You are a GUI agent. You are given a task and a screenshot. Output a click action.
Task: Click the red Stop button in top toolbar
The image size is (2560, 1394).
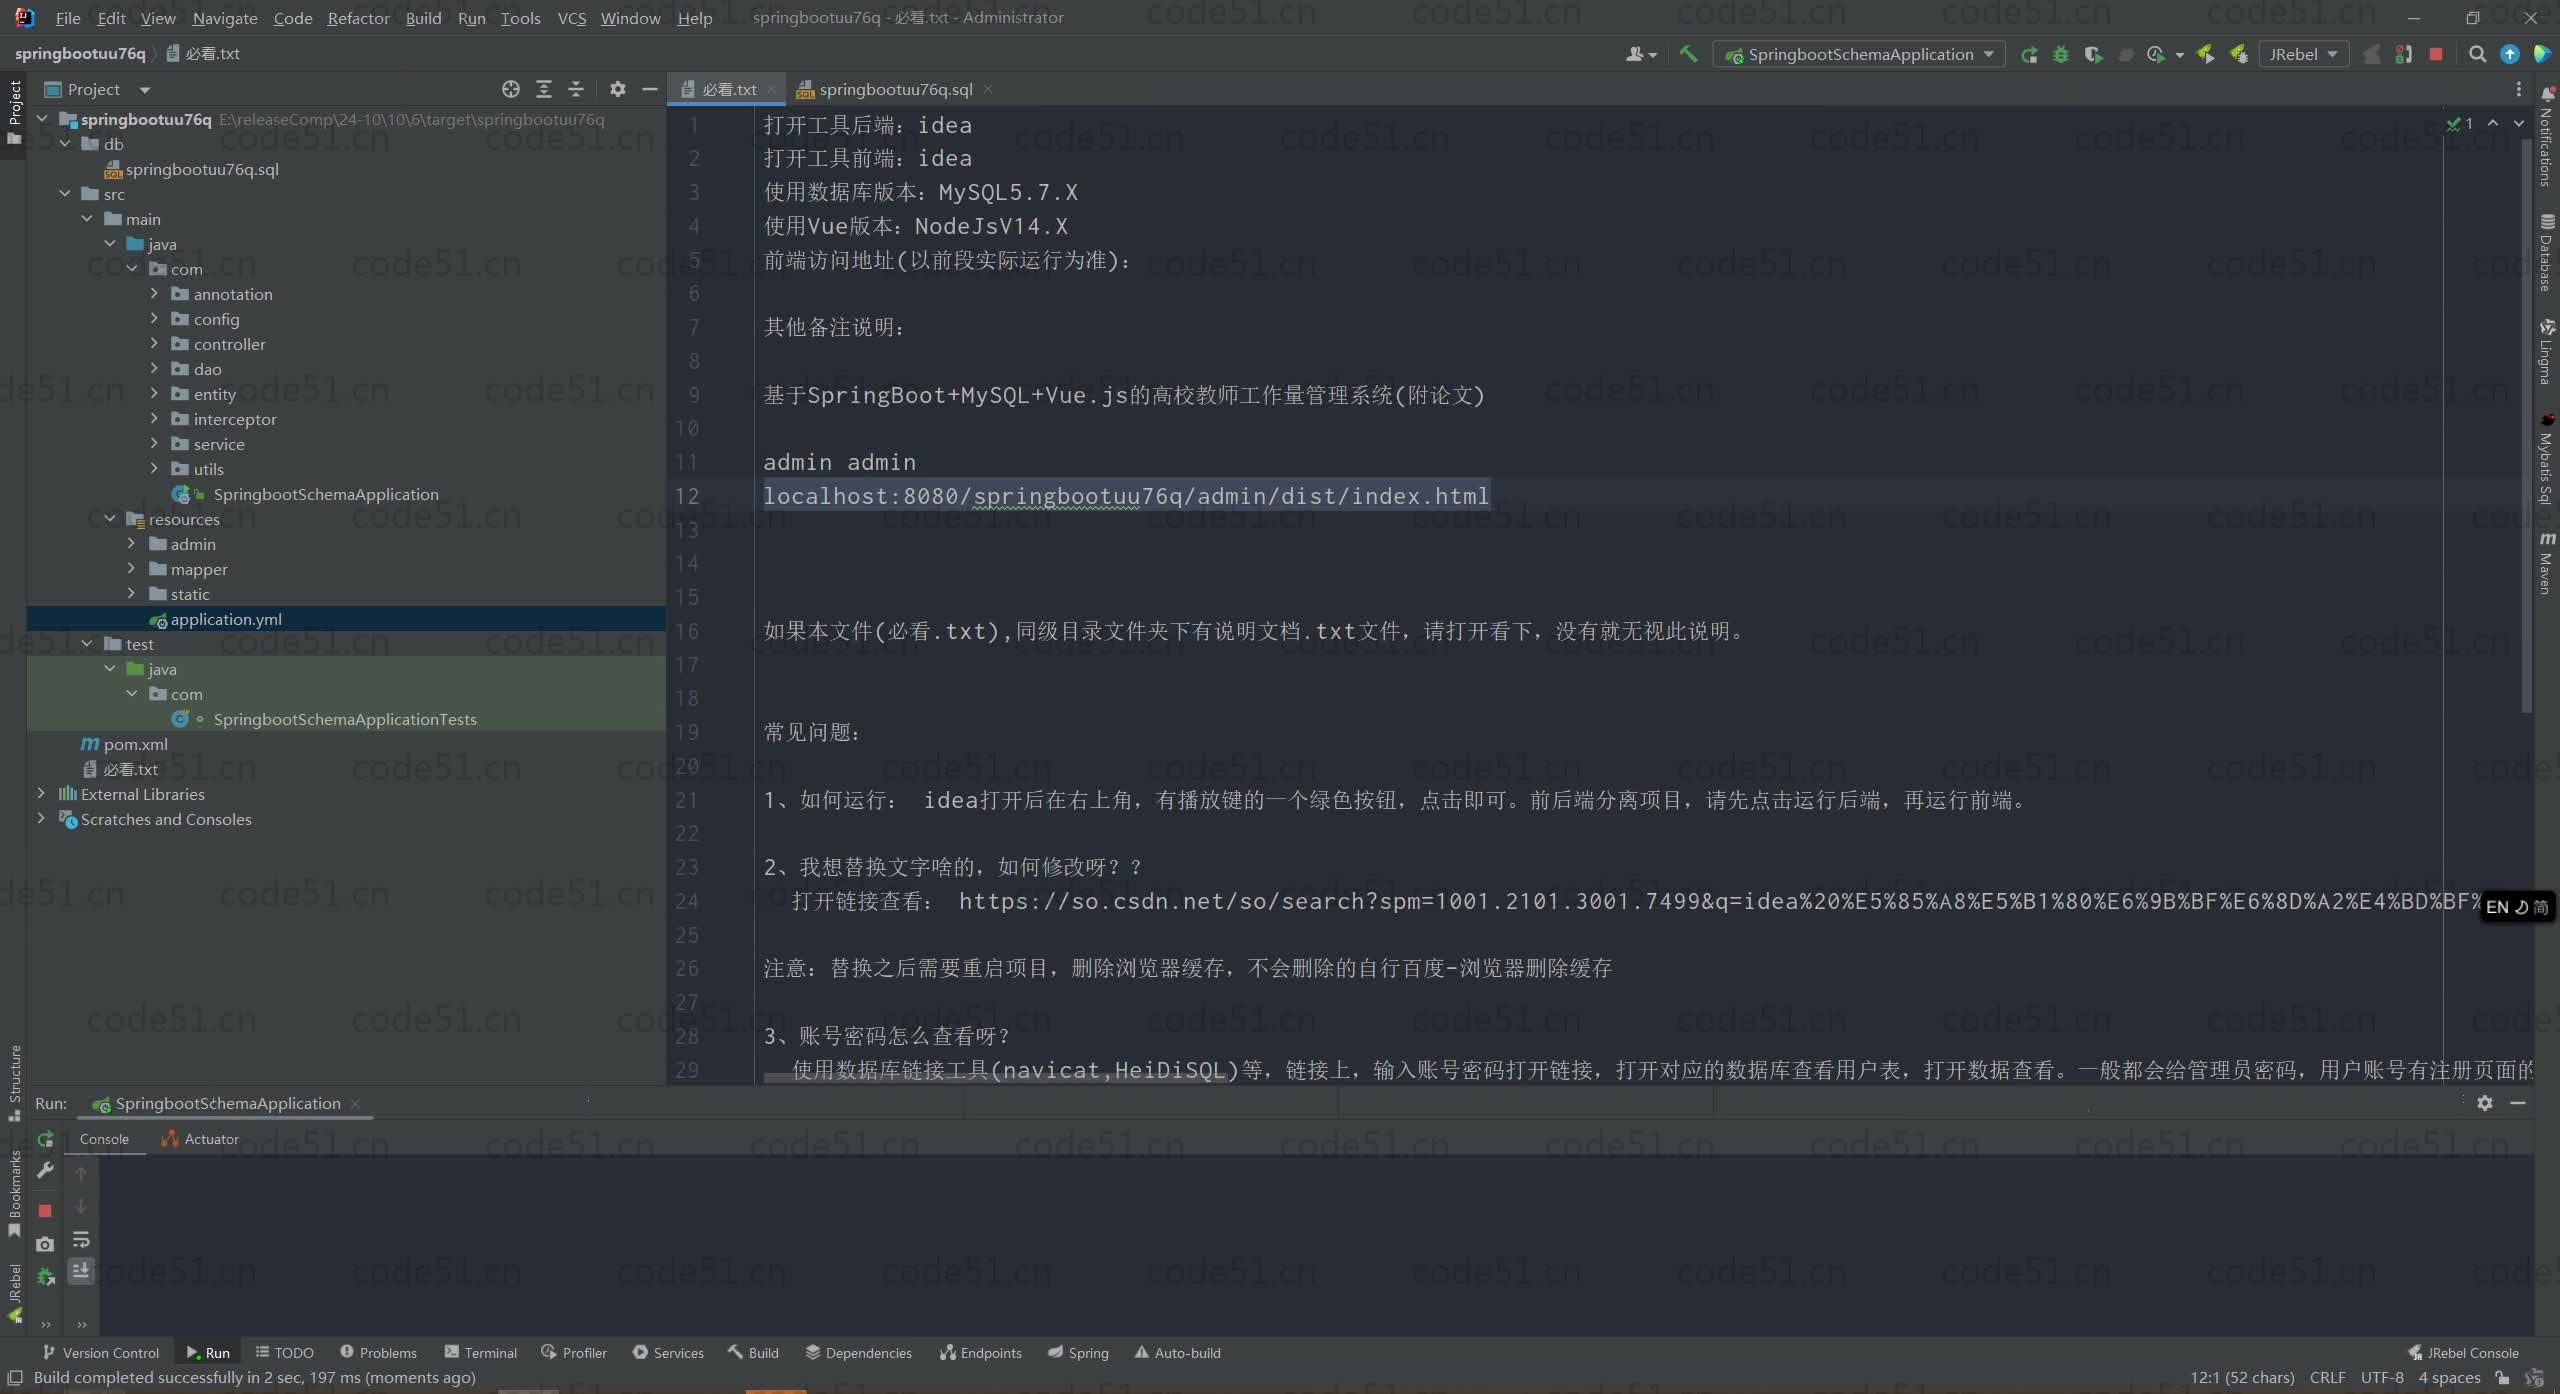[x=2436, y=54]
